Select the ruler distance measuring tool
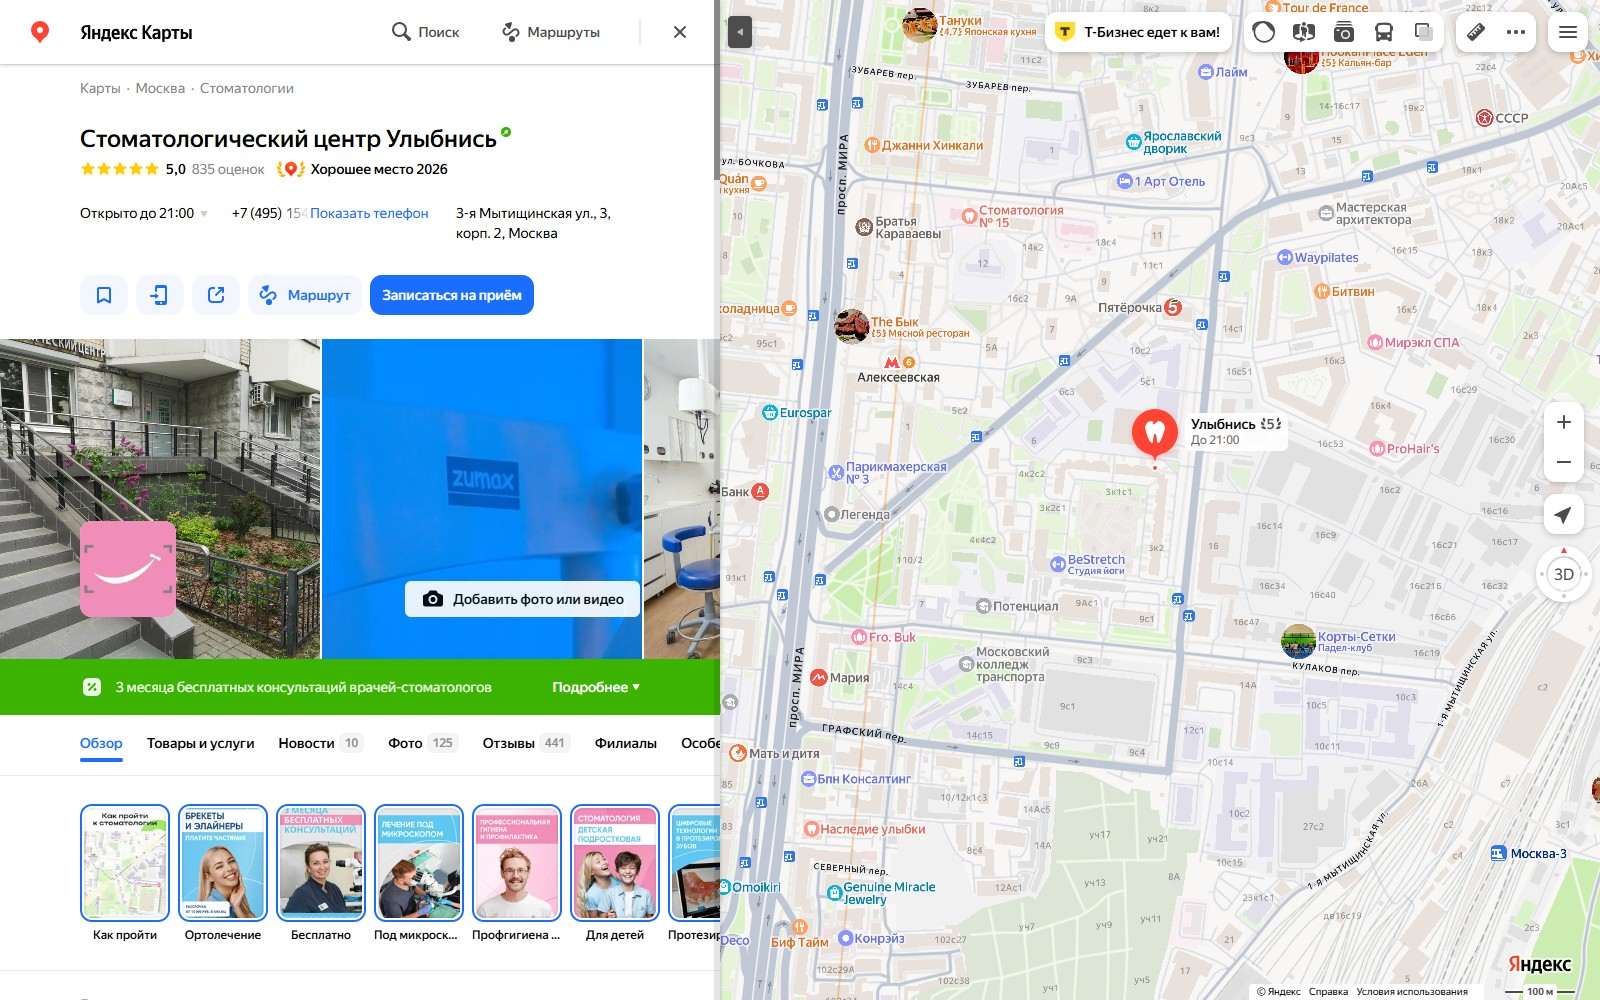 pos(1476,32)
